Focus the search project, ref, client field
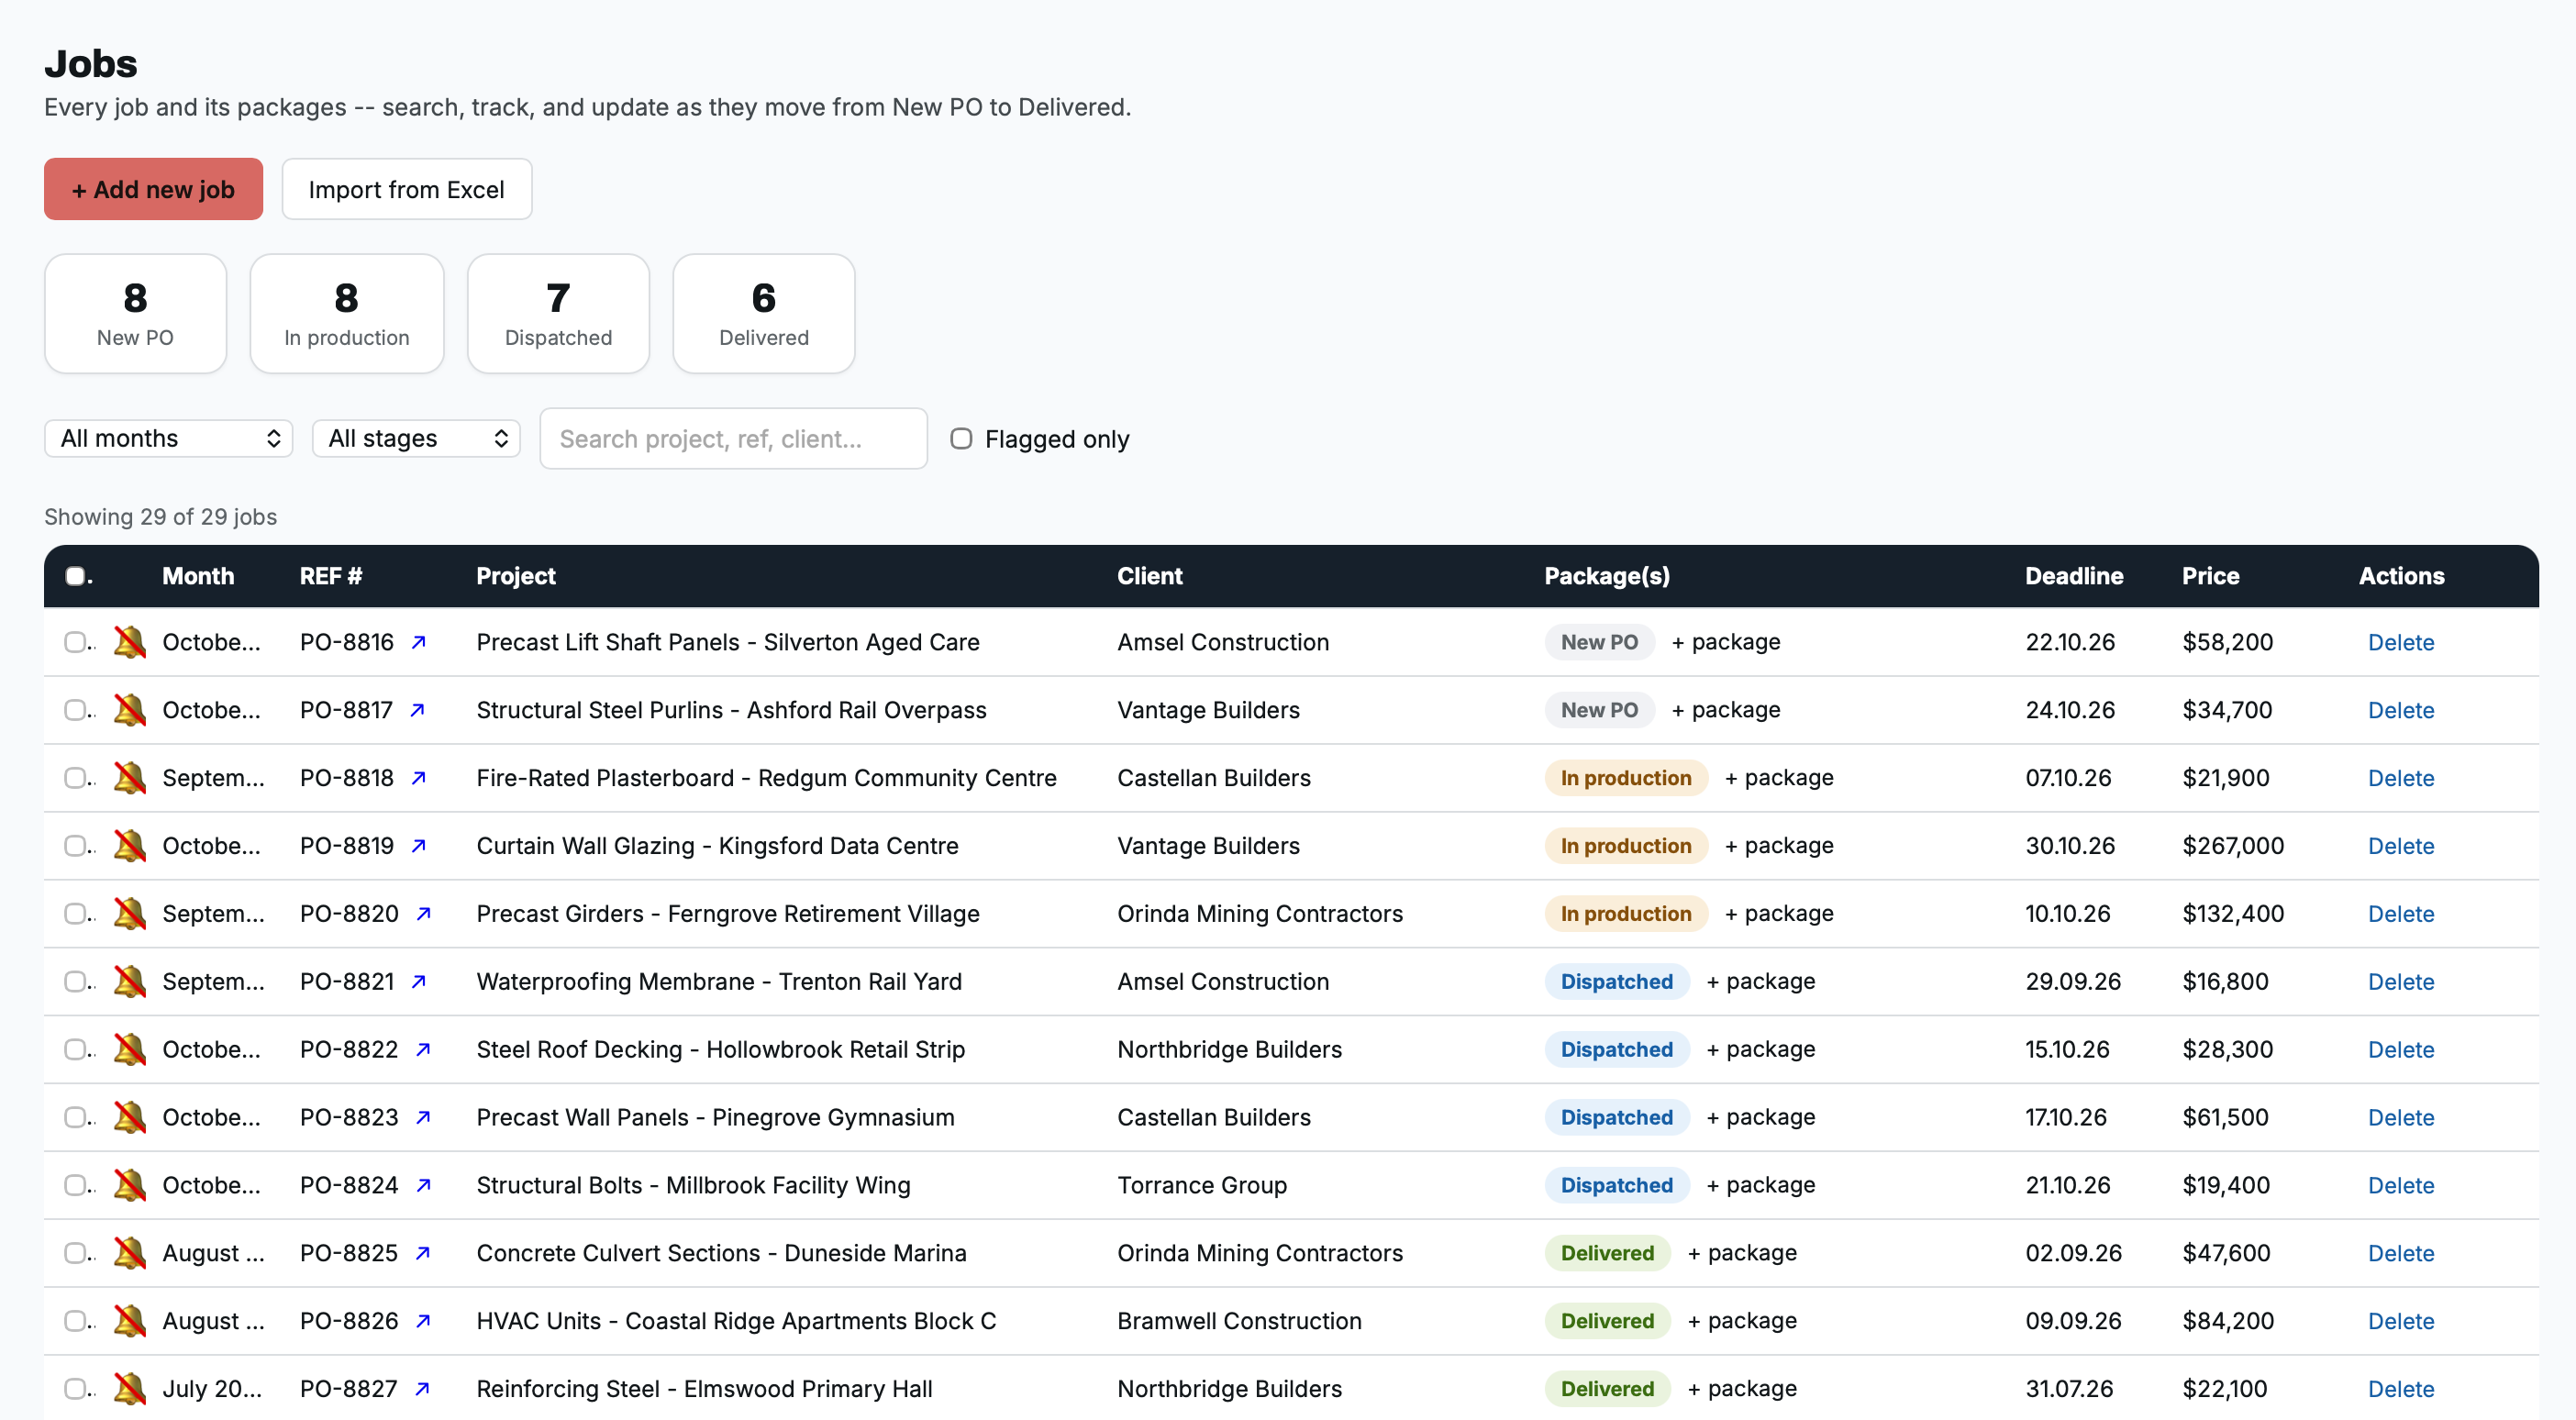 pos(733,439)
